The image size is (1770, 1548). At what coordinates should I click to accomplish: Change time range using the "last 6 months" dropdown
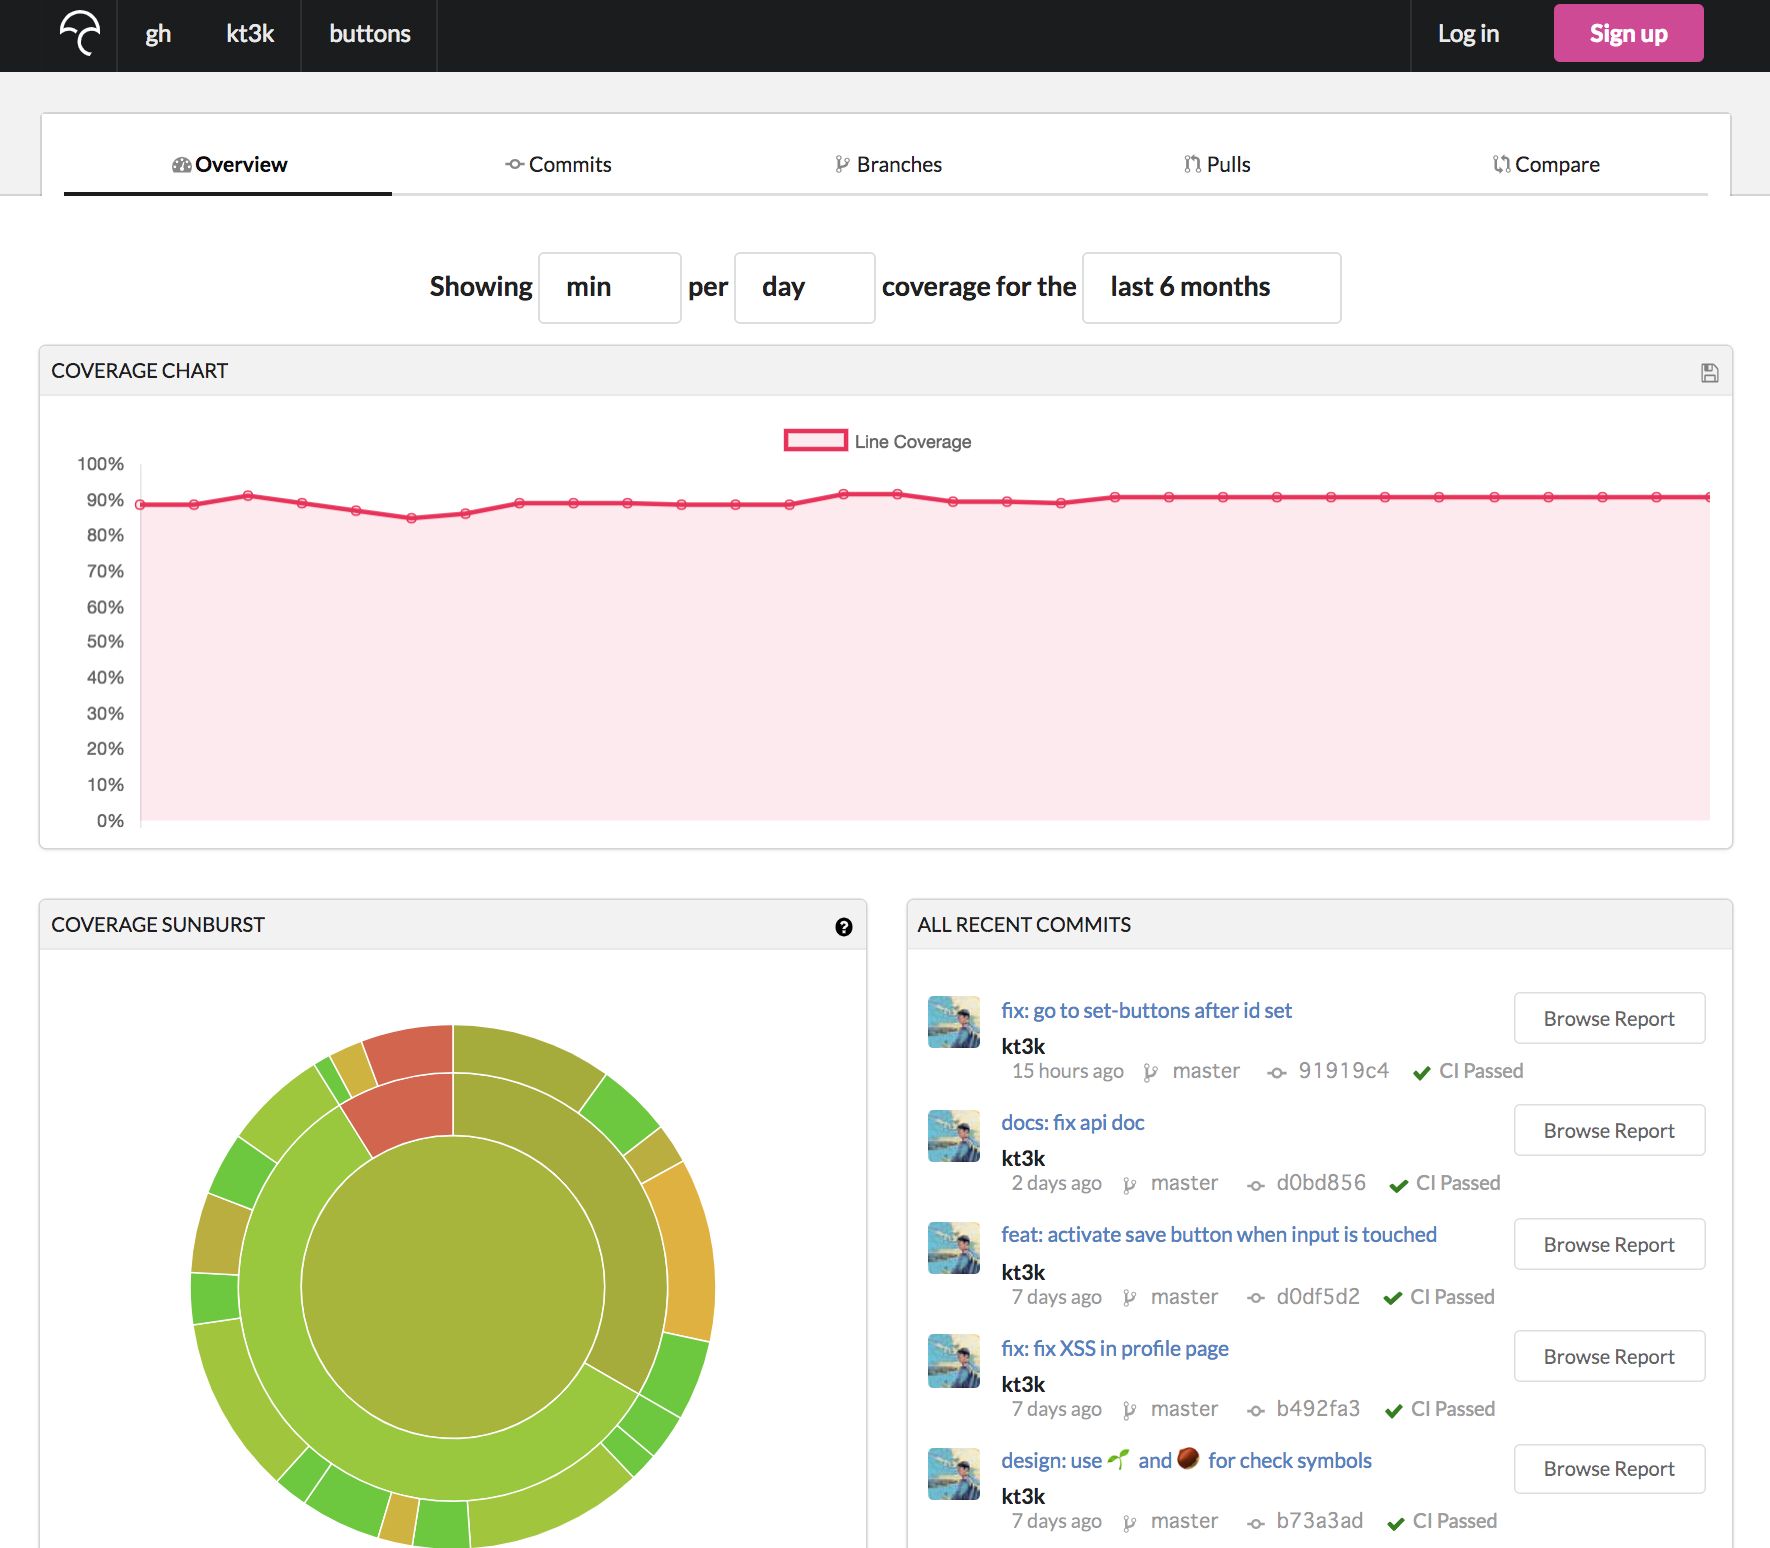tap(1210, 287)
